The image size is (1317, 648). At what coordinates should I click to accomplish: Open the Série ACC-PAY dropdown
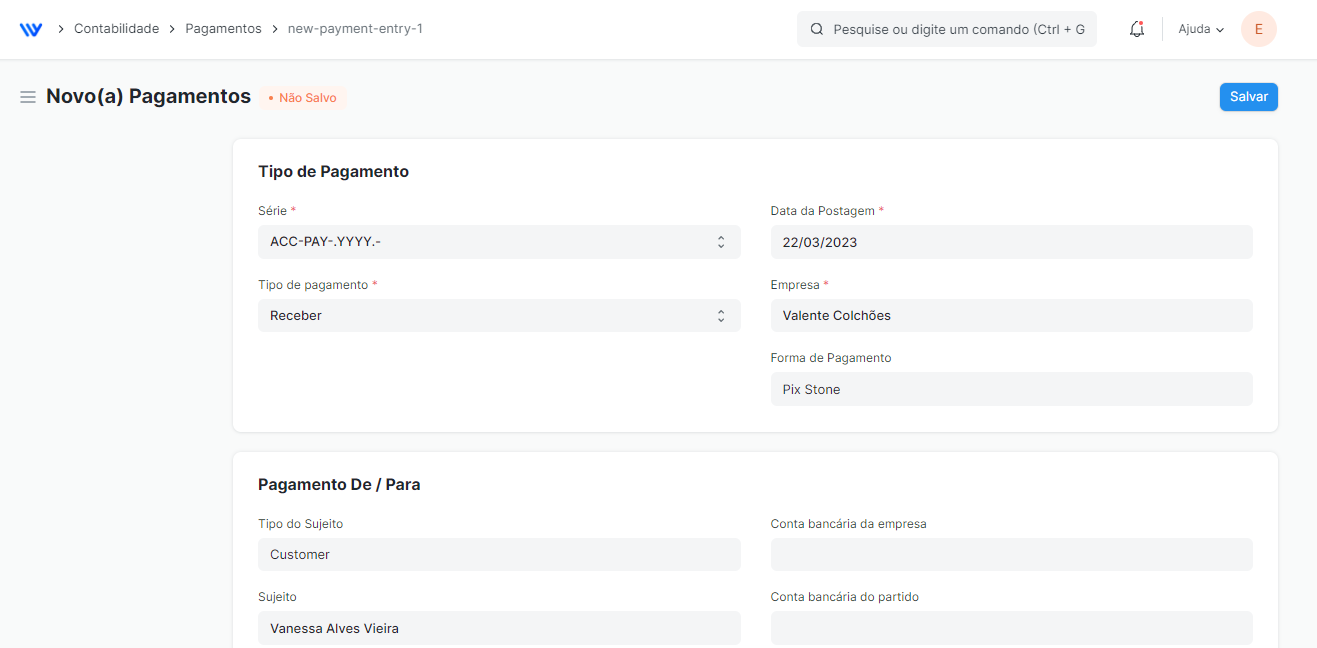499,242
